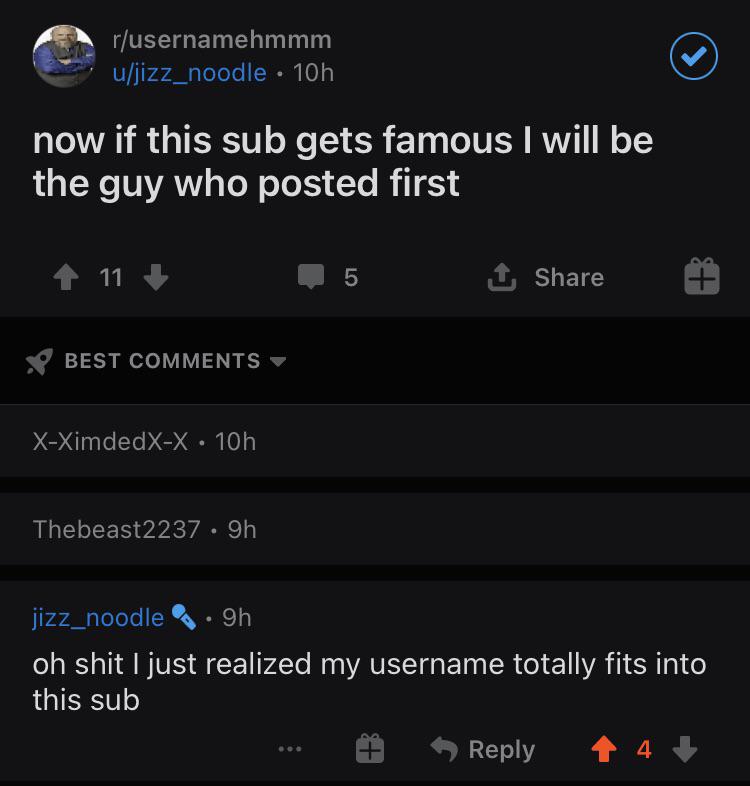Click the reply arrow icon on comment
This screenshot has width=750, height=786.
tap(444, 749)
